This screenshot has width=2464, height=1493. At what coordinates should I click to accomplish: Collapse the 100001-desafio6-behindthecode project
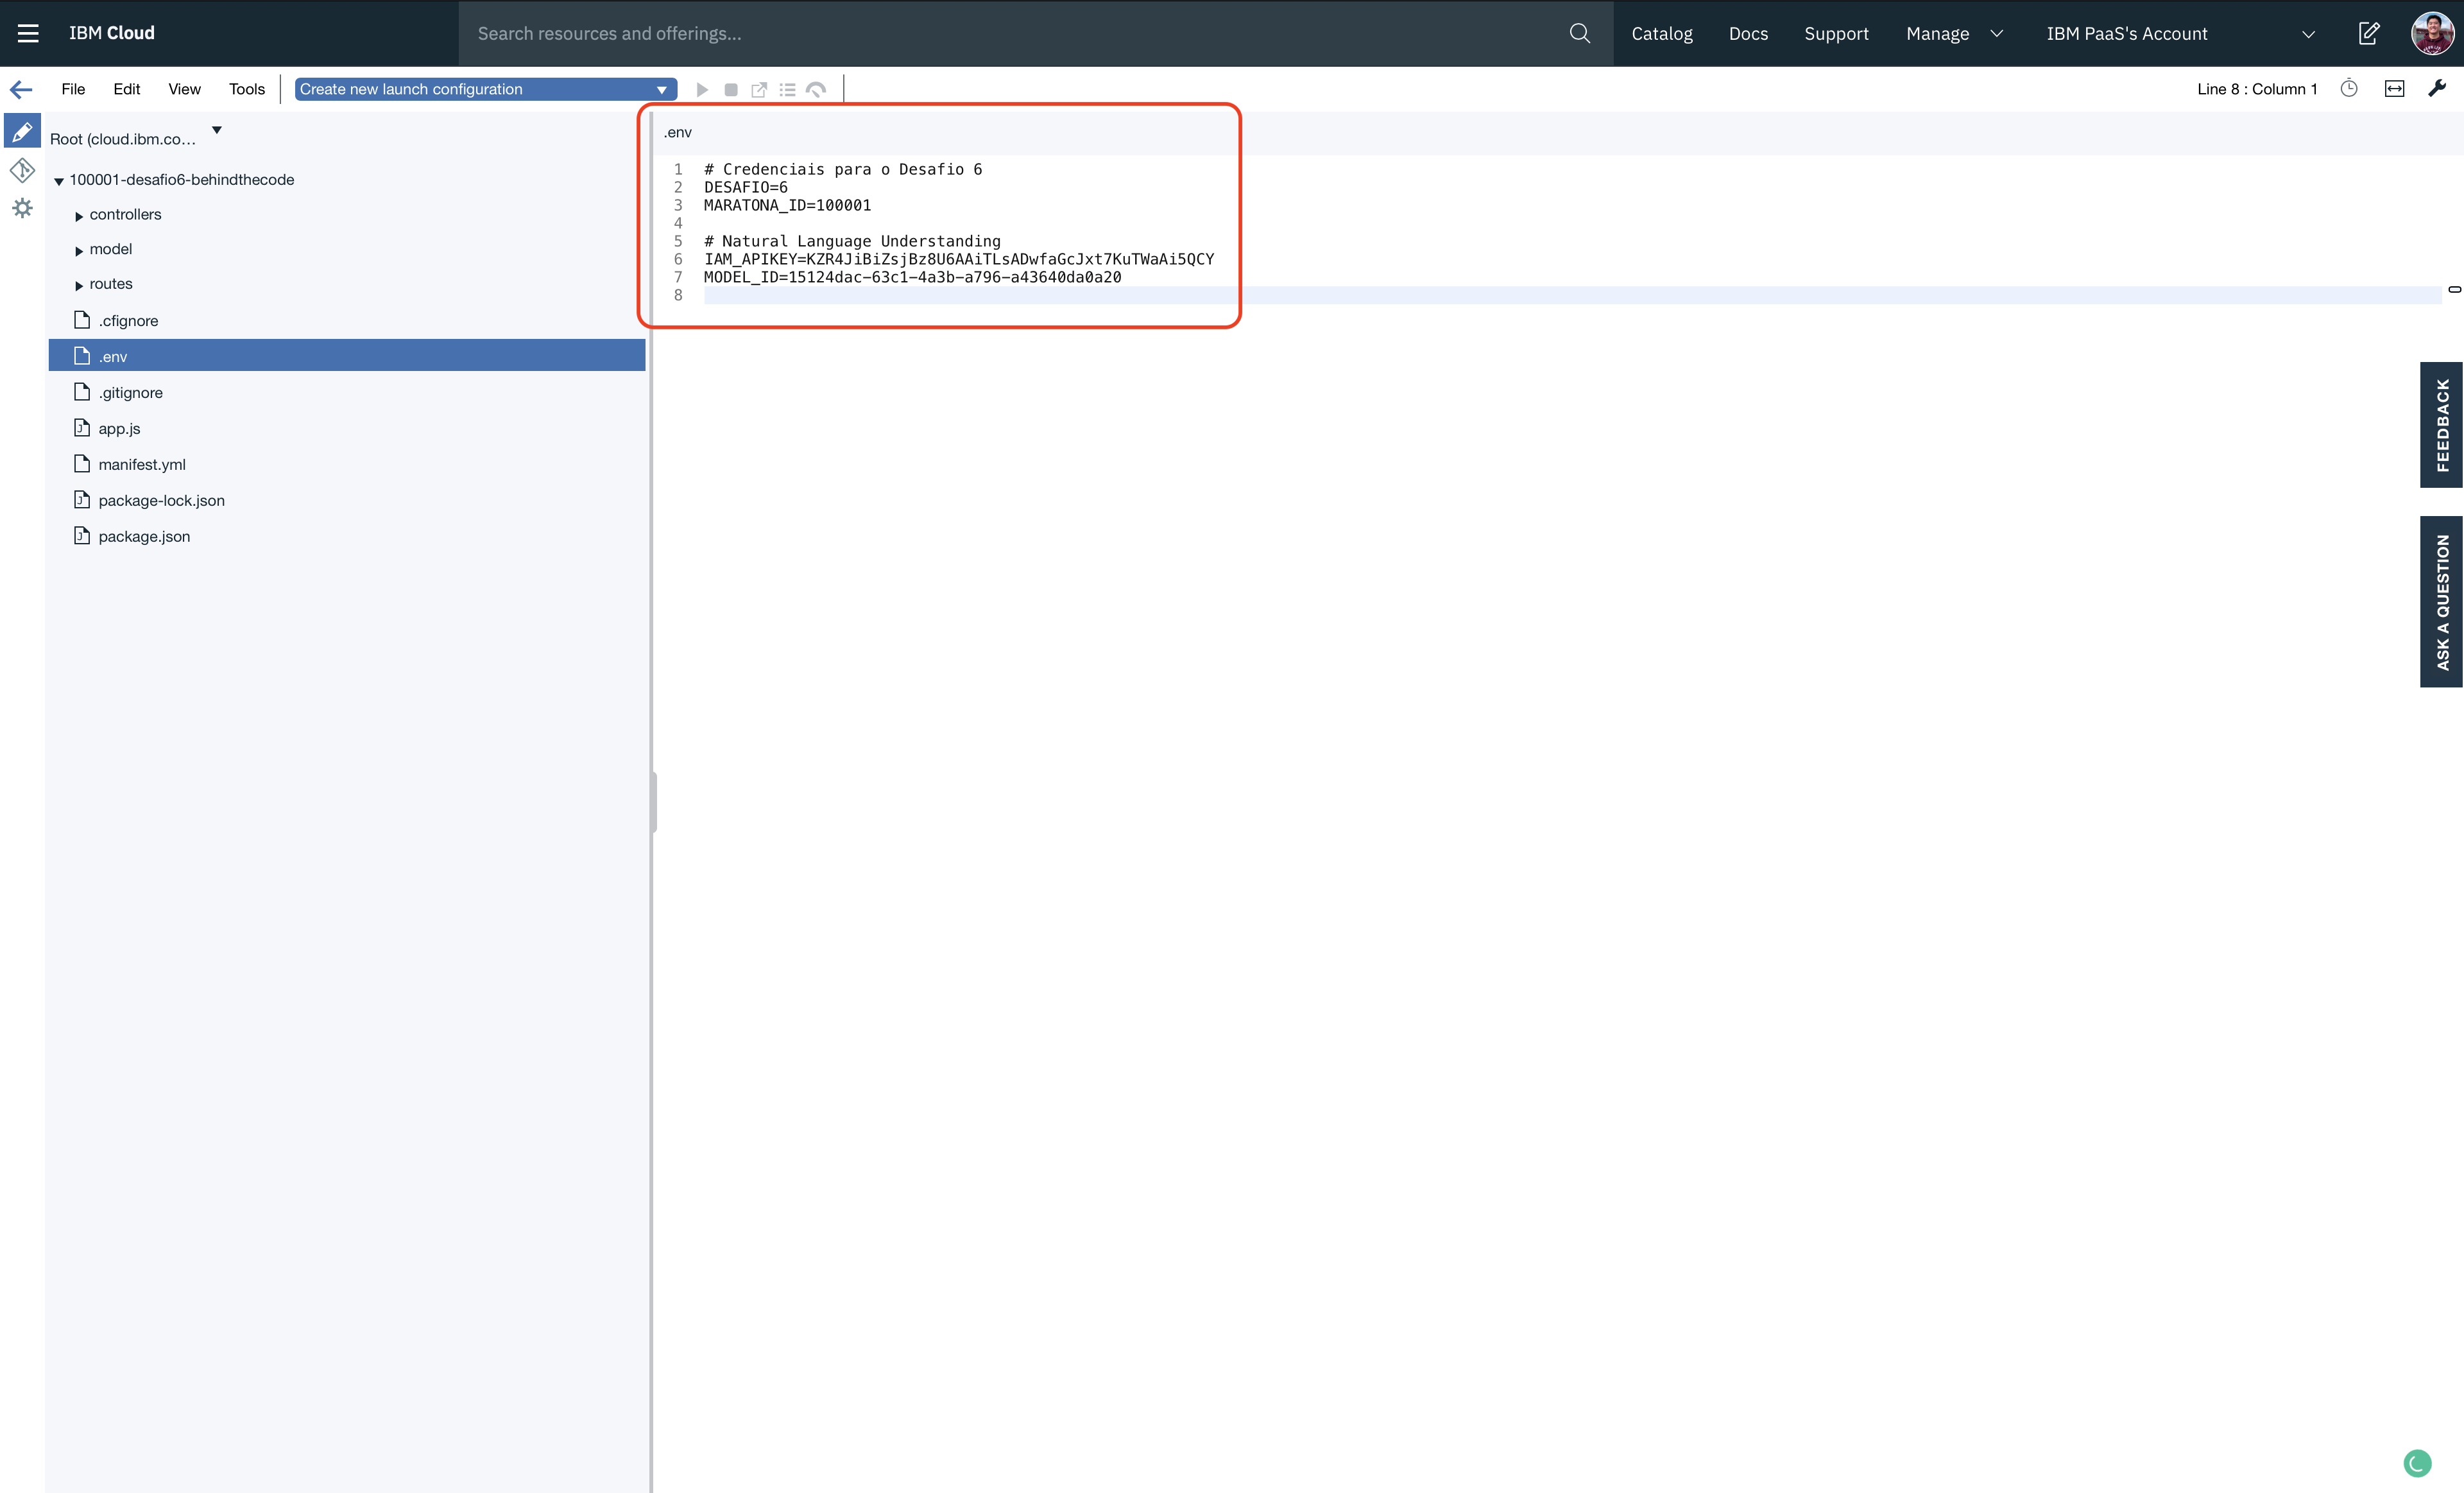(x=59, y=181)
